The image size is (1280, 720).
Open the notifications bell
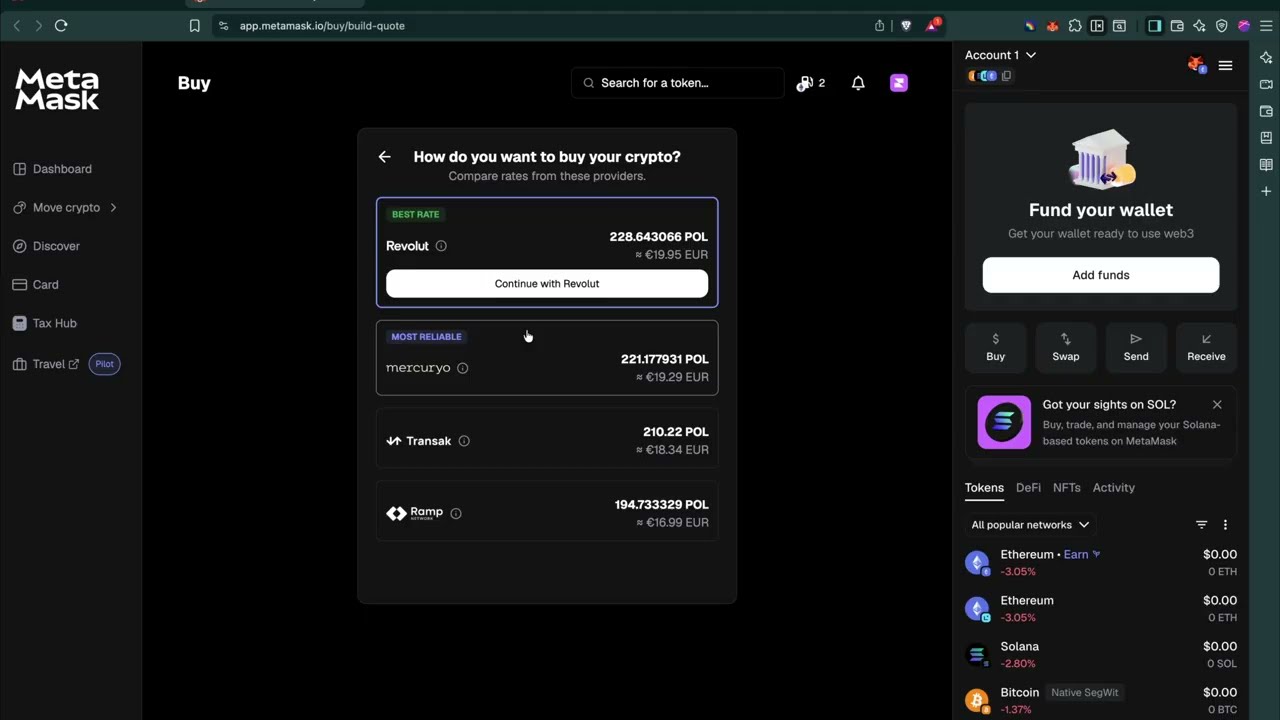pyautogui.click(x=858, y=83)
